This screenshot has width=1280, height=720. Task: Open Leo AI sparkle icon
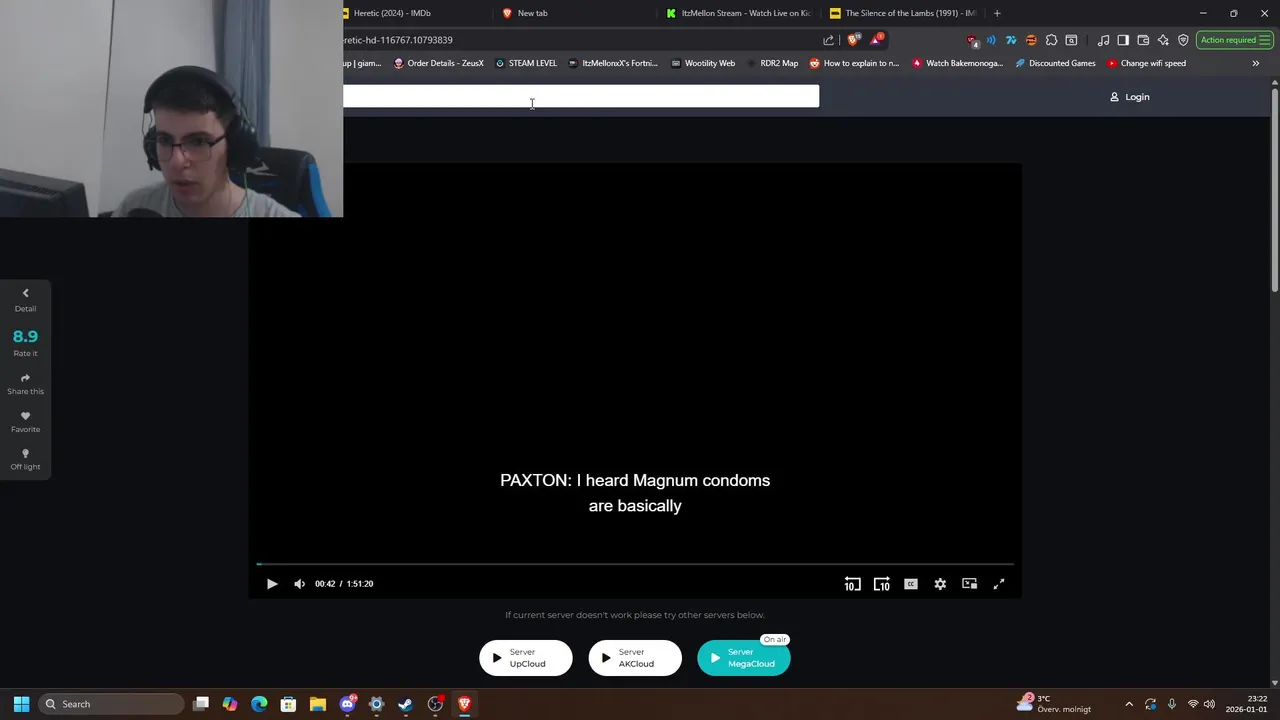(x=1163, y=40)
